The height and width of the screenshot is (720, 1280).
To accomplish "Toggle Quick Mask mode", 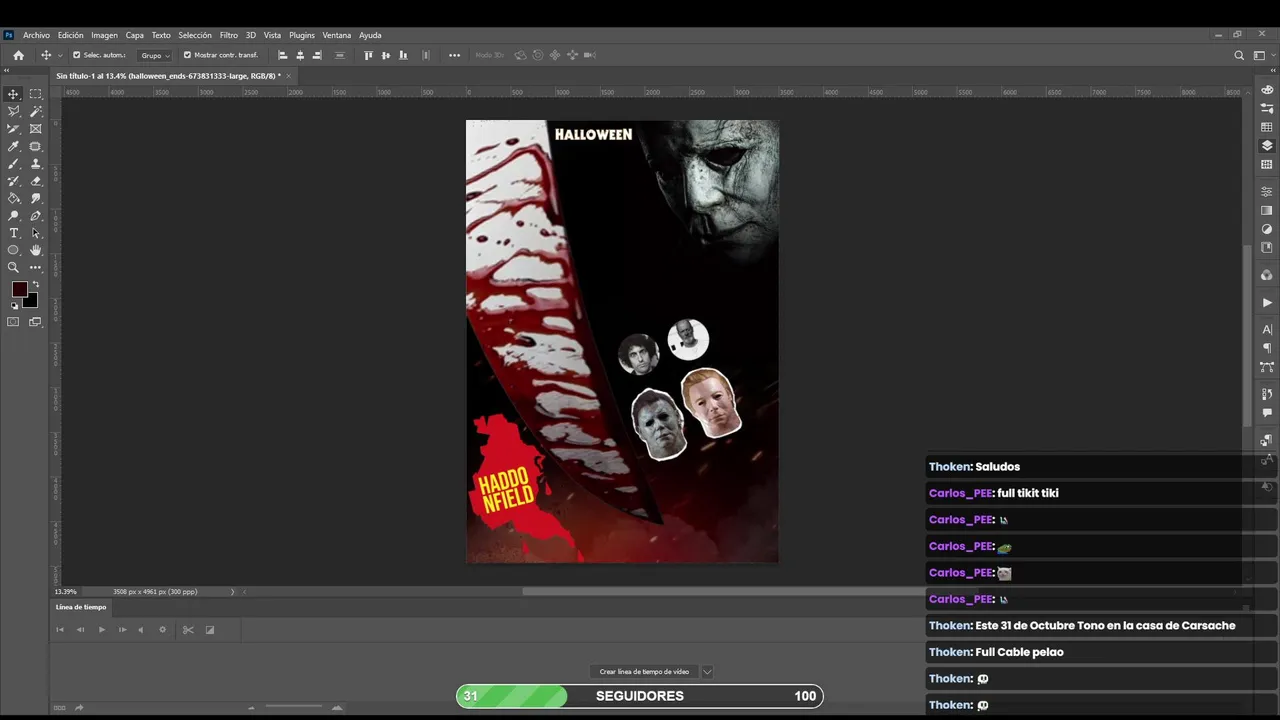I will [x=14, y=322].
